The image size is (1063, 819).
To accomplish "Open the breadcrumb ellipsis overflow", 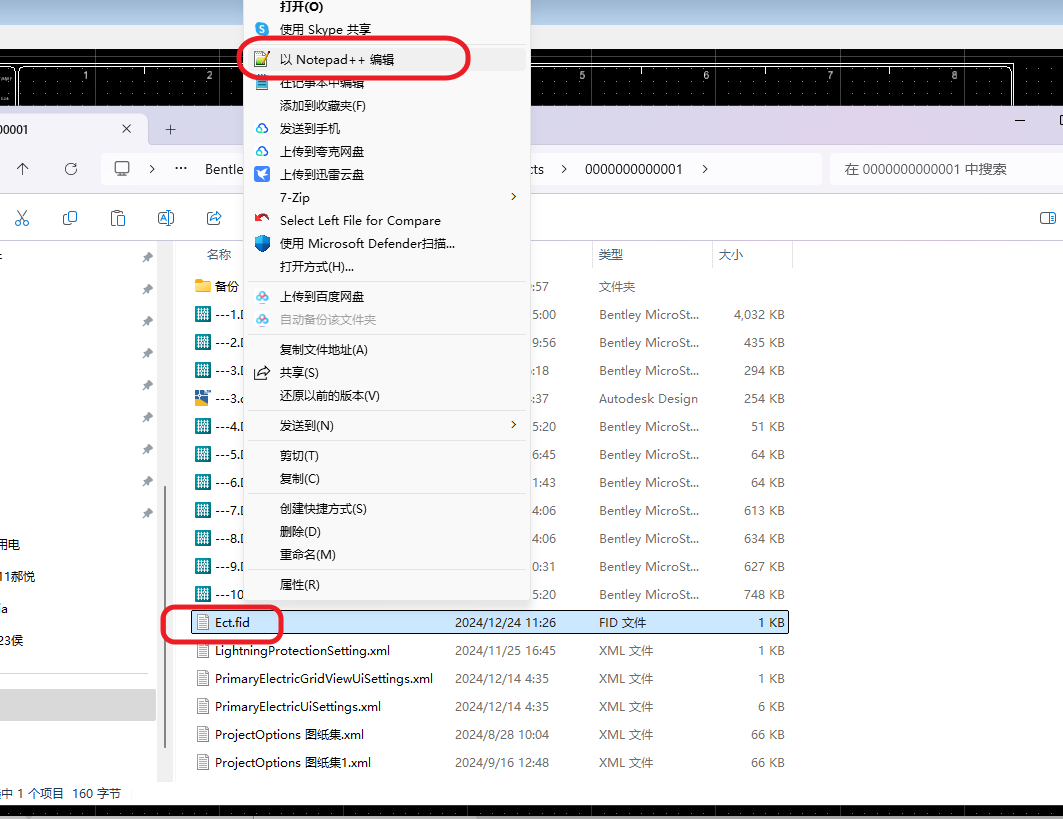I will (181, 169).
